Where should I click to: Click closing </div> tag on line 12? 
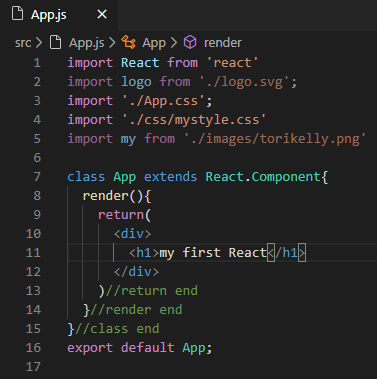click(136, 272)
